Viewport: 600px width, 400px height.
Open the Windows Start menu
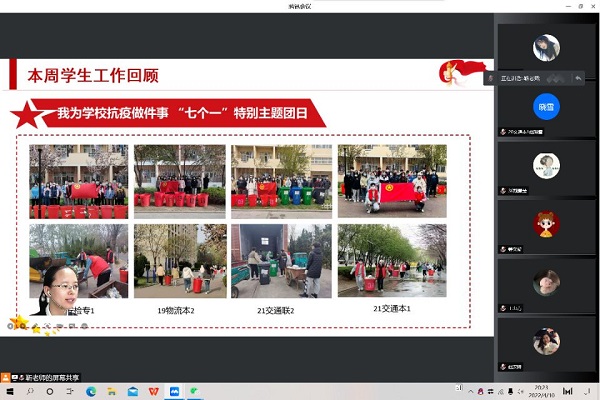click(10, 392)
